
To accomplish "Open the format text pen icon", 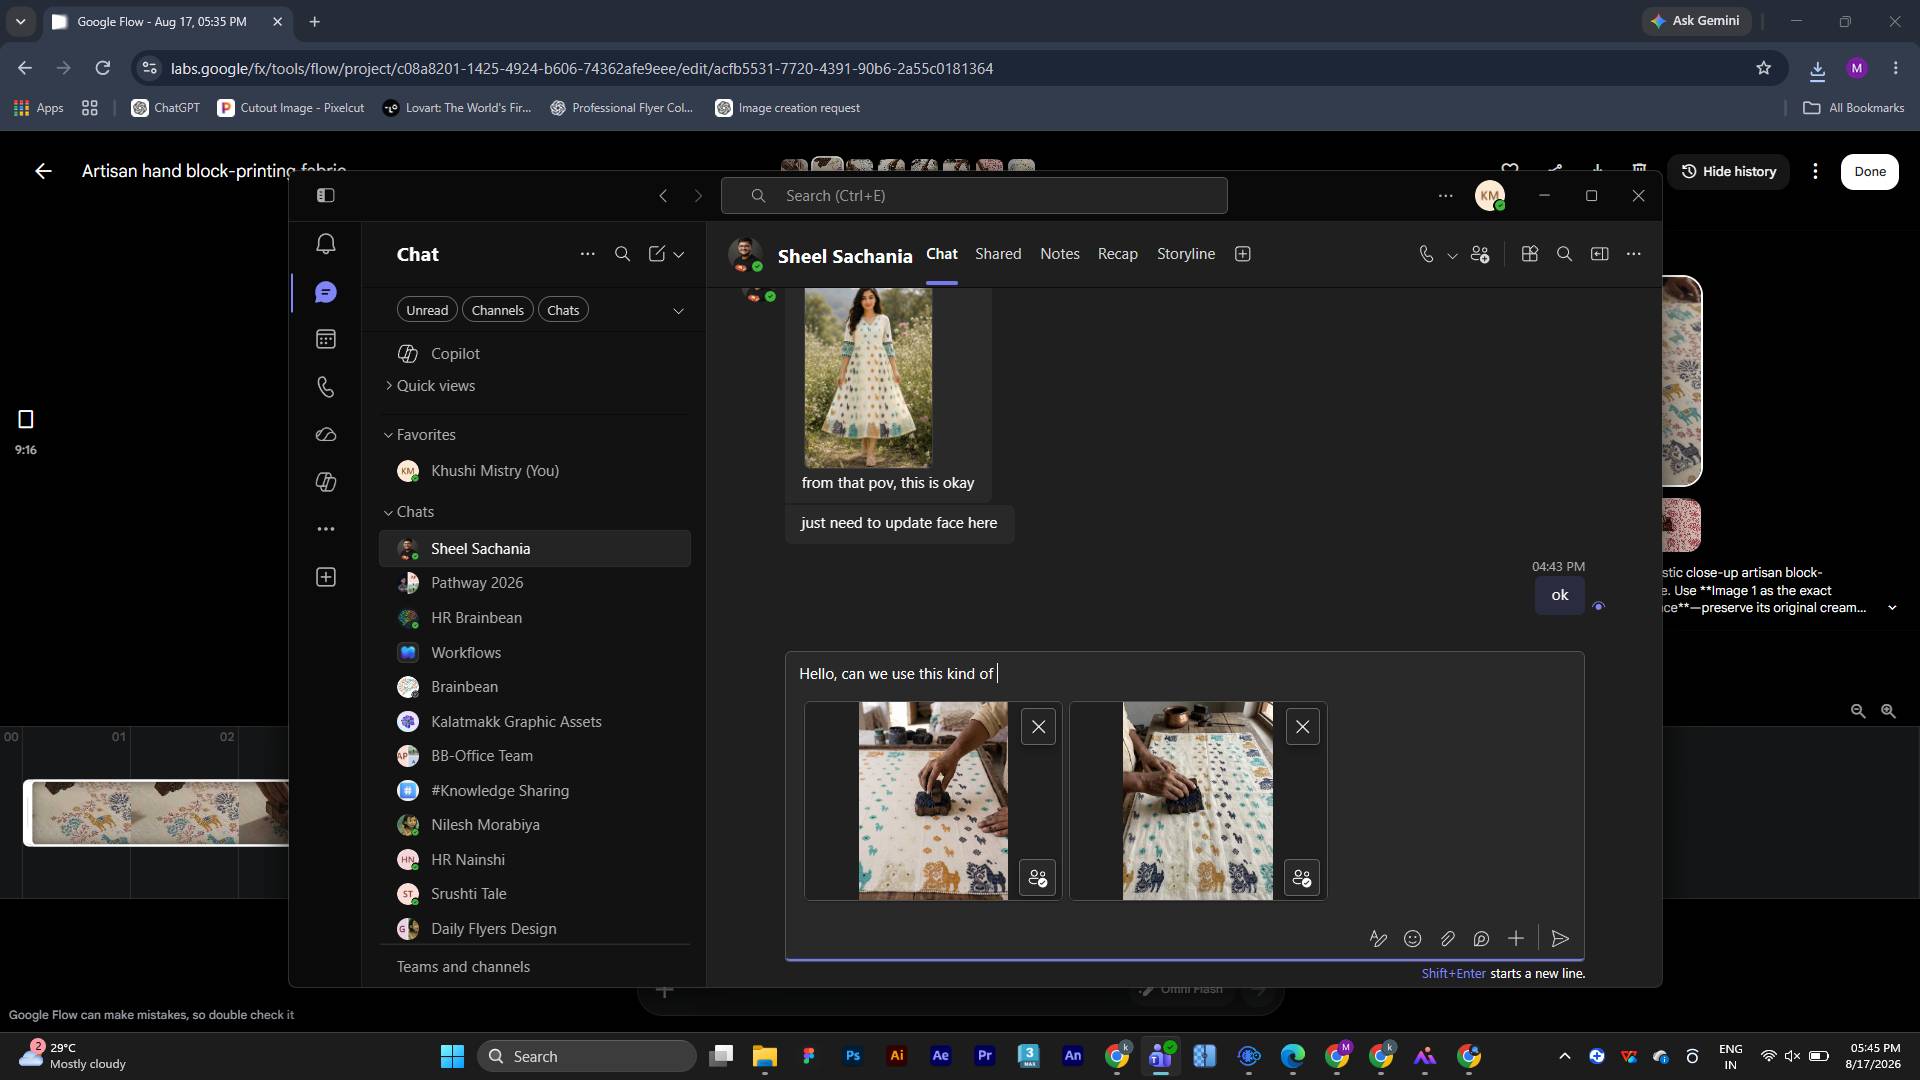I will point(1378,938).
